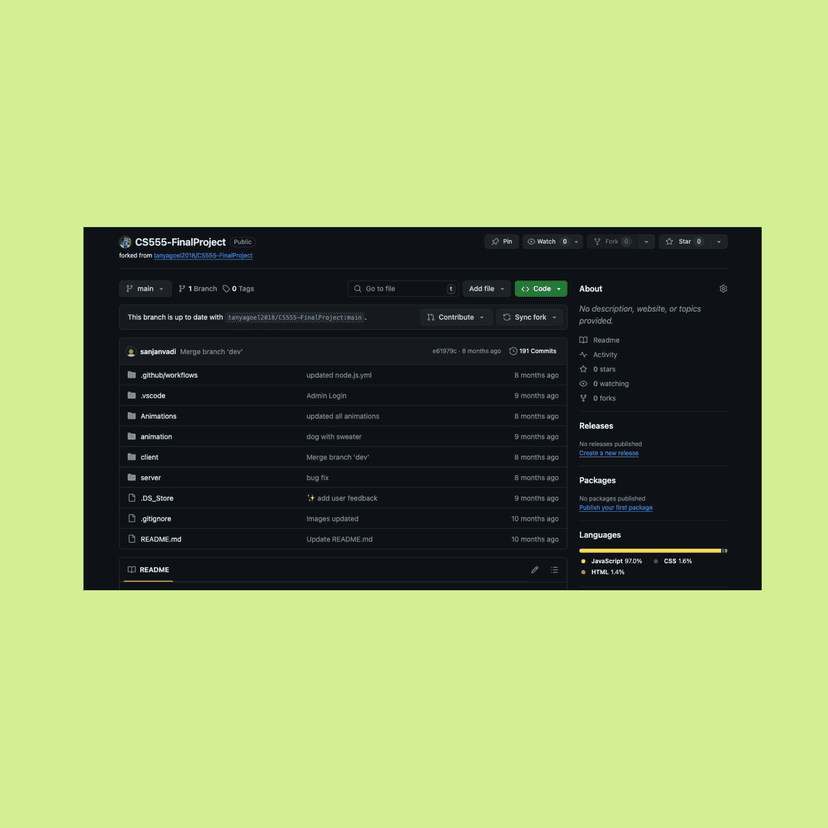
Task: View the 1 Branch link
Action: [x=198, y=288]
